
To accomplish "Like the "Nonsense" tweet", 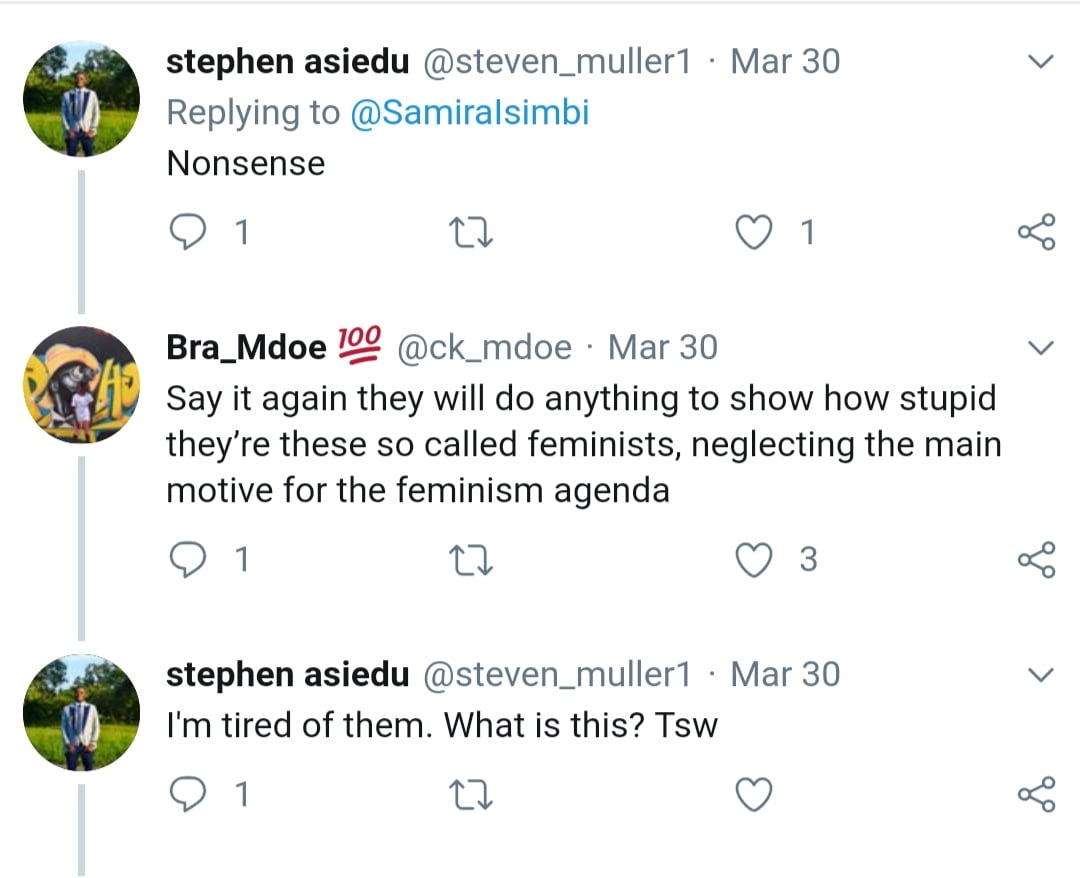I will pyautogui.click(x=754, y=232).
